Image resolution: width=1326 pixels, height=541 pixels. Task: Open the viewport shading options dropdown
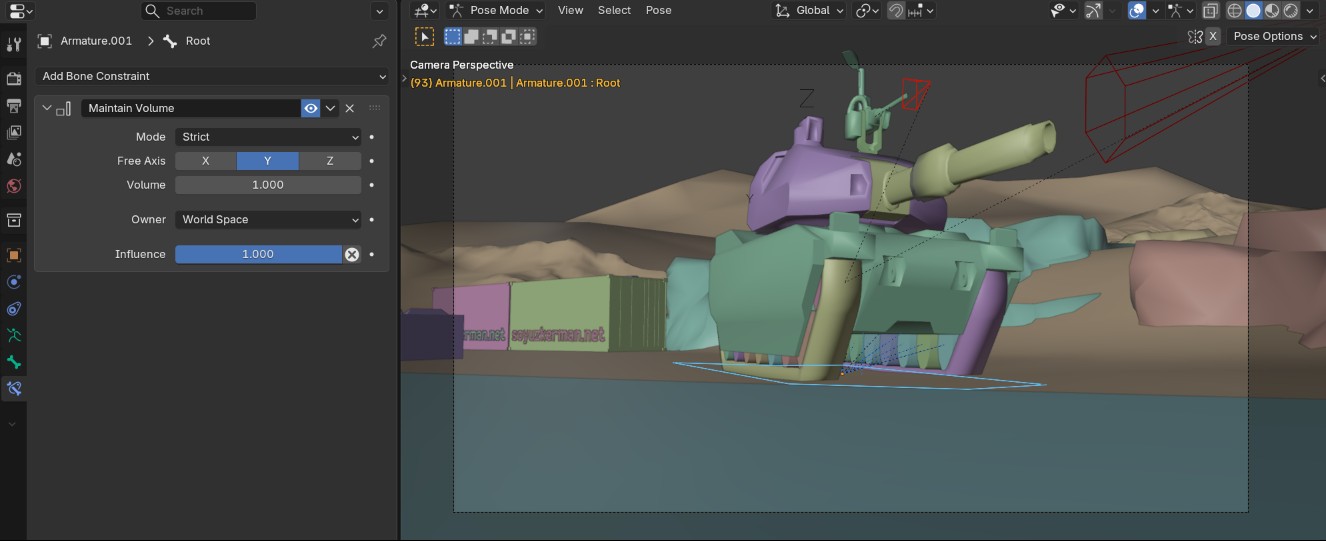(1312, 10)
